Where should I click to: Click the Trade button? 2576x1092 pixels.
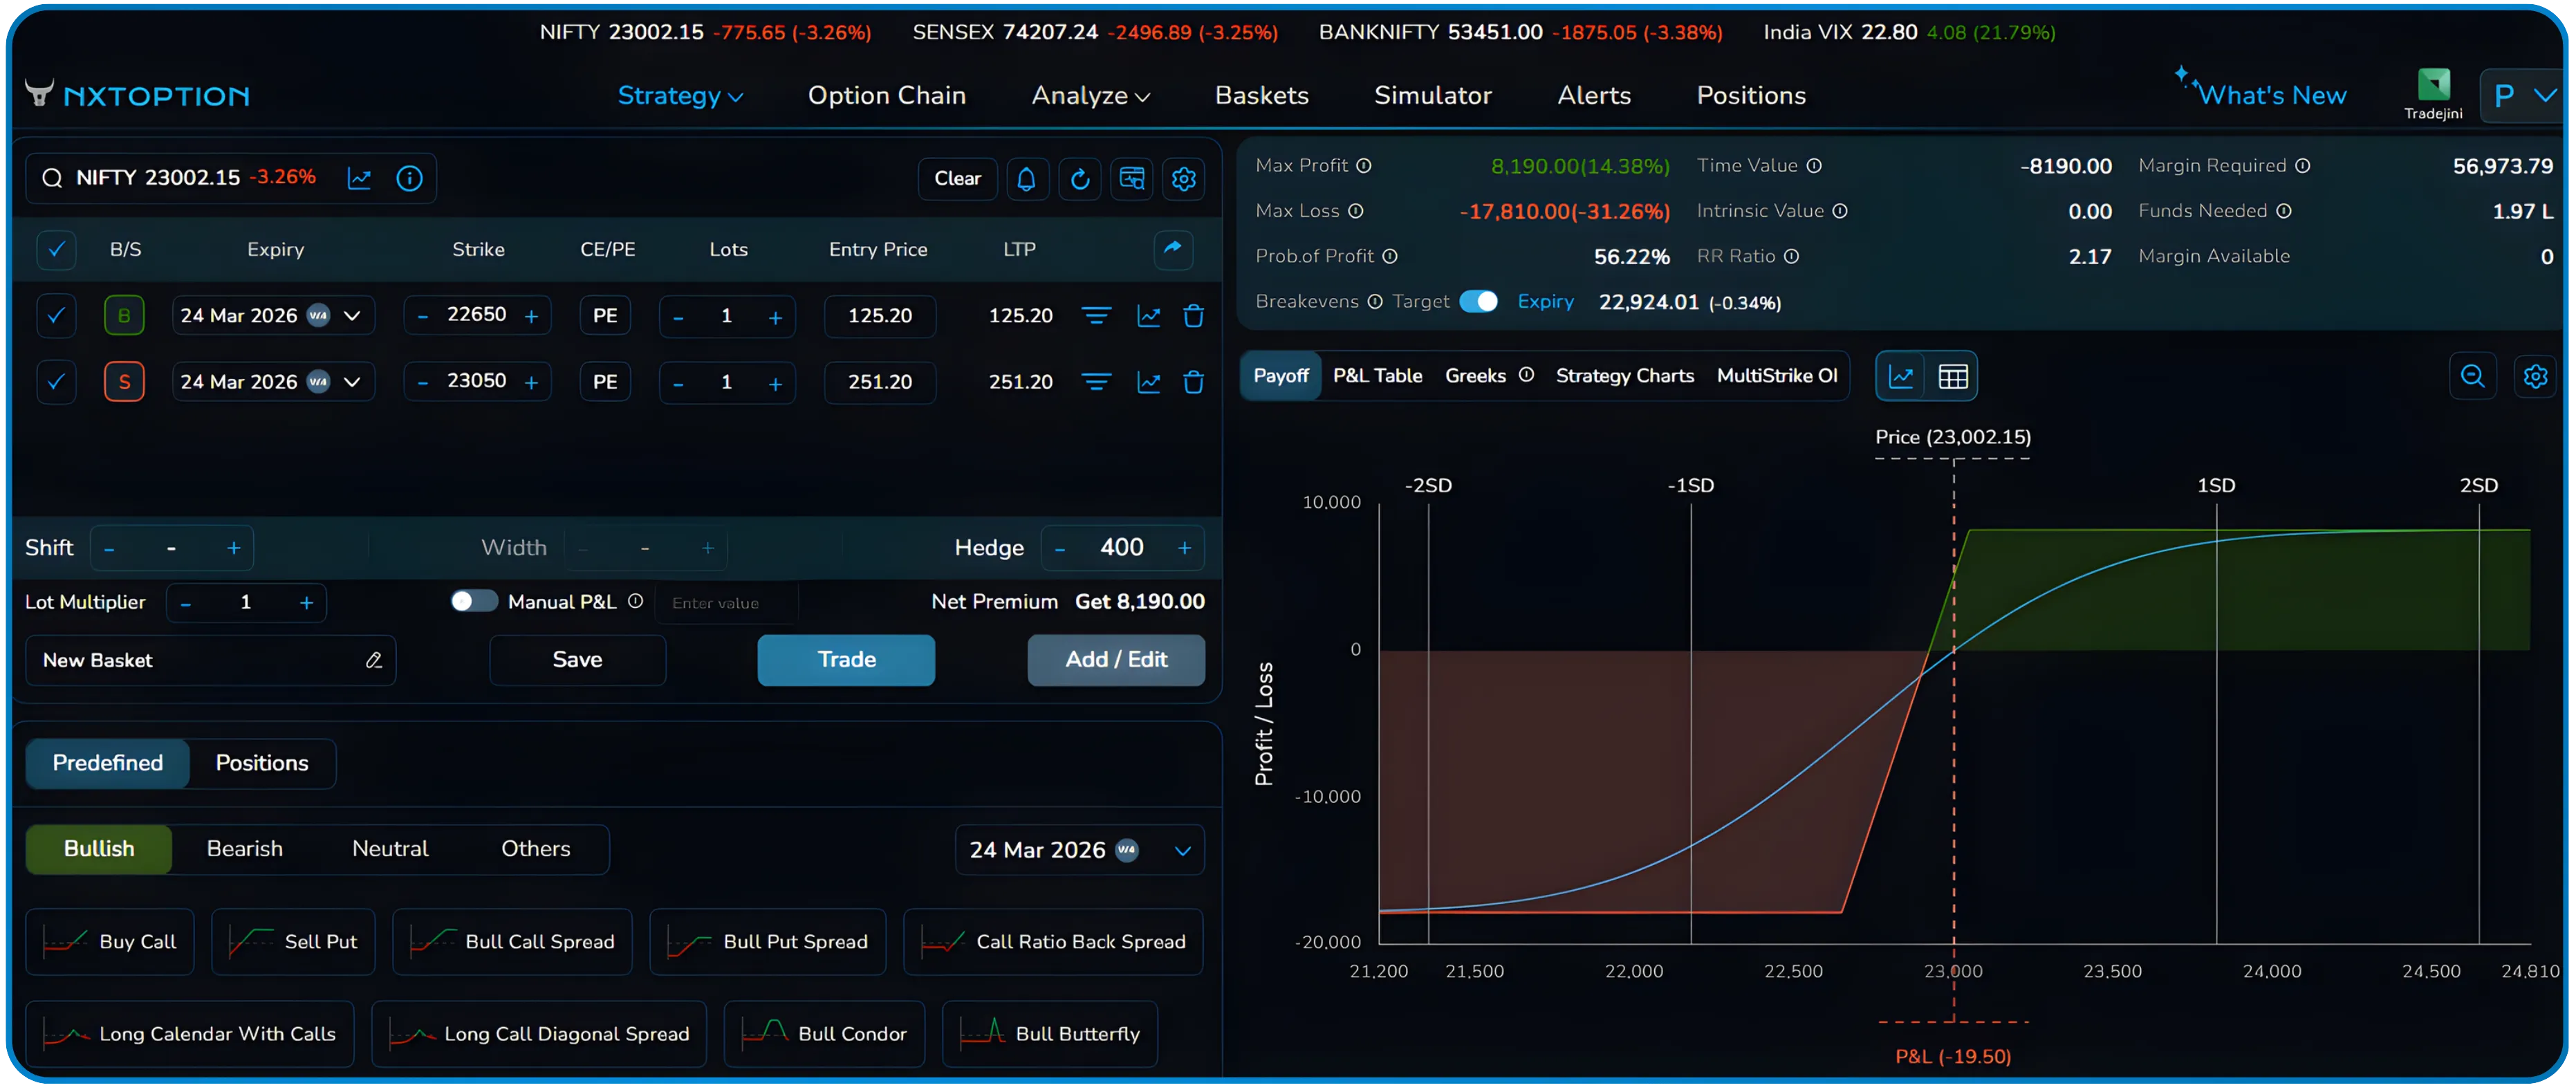[x=845, y=660]
